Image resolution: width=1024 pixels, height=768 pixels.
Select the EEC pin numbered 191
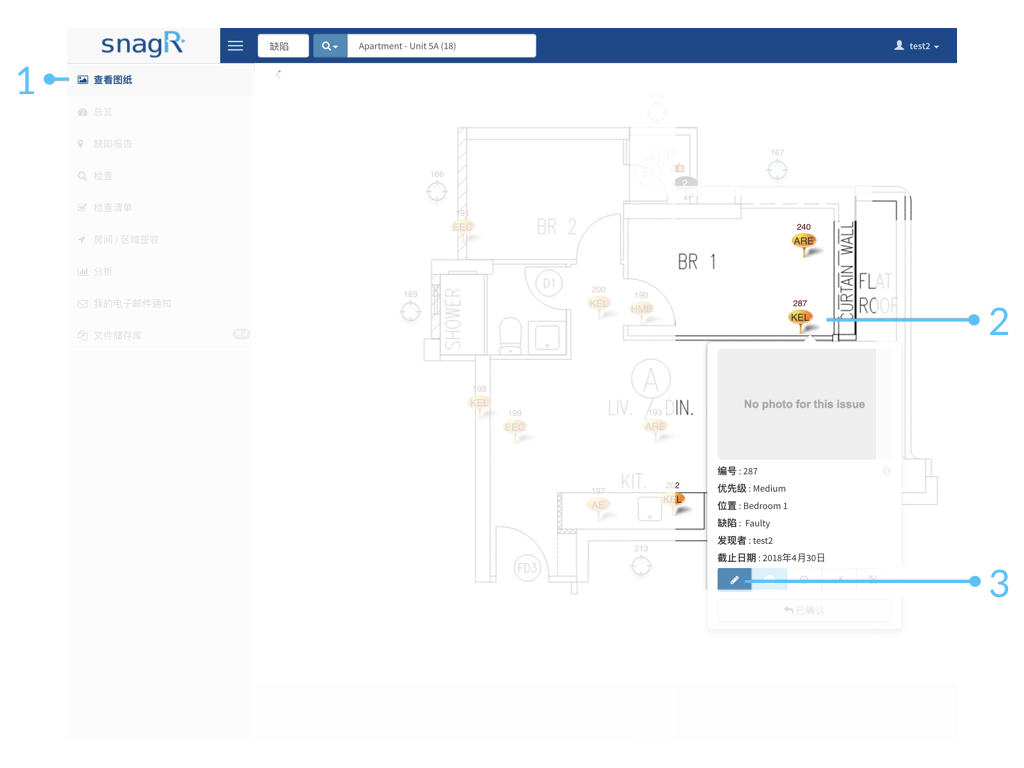coord(462,228)
